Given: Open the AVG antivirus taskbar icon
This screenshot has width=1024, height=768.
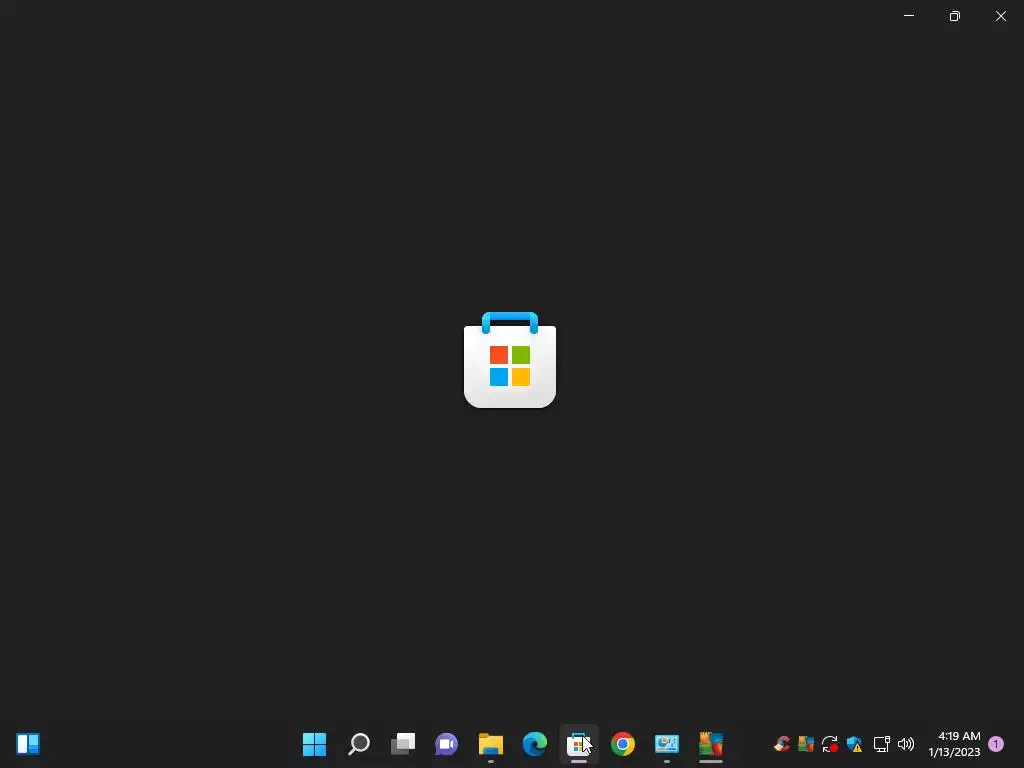Looking at the screenshot, I should (711, 744).
